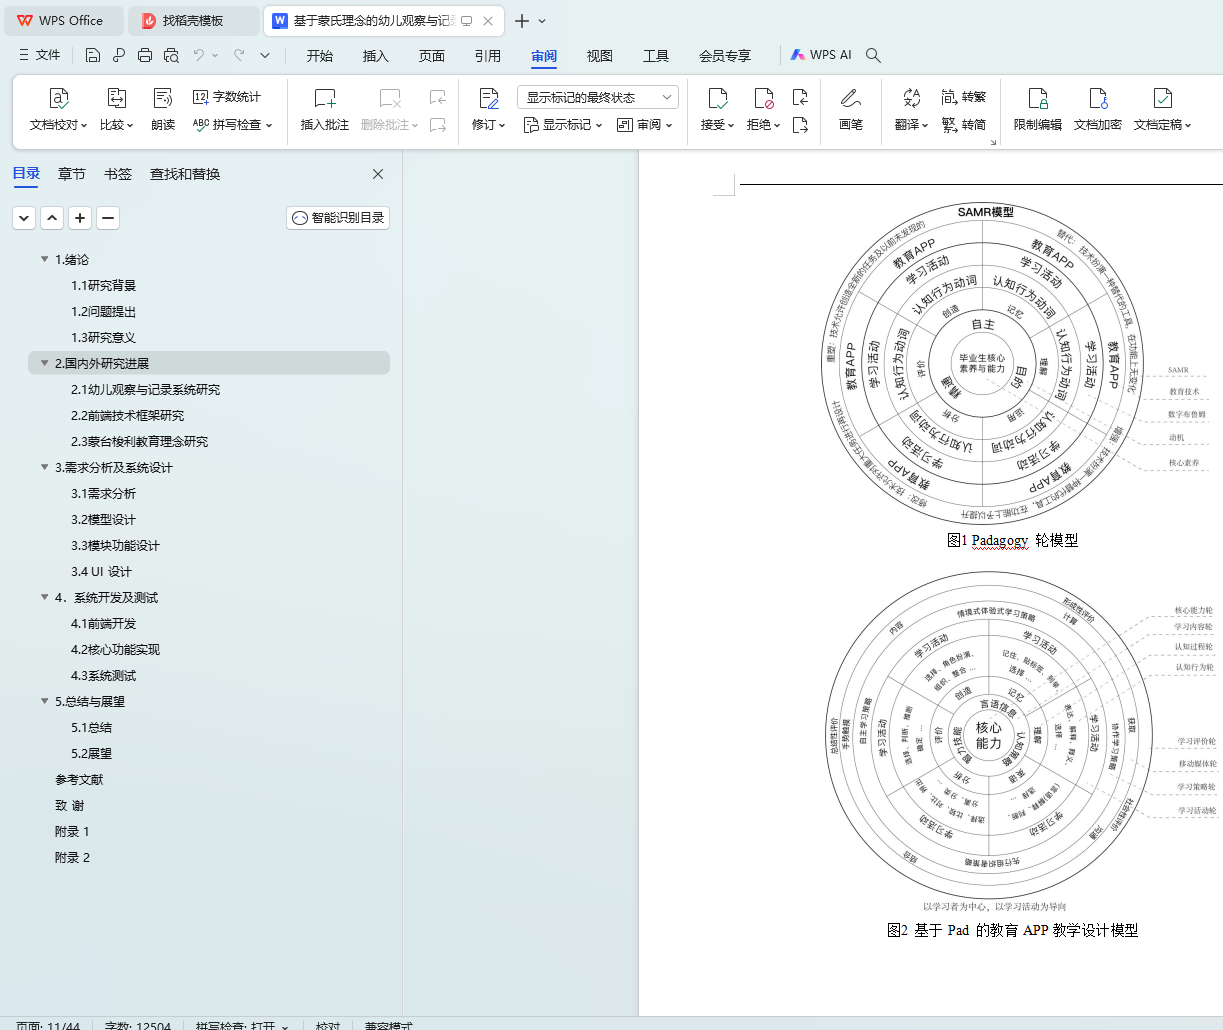Click 智能识别目录 button
1223x1030 pixels.
click(338, 218)
